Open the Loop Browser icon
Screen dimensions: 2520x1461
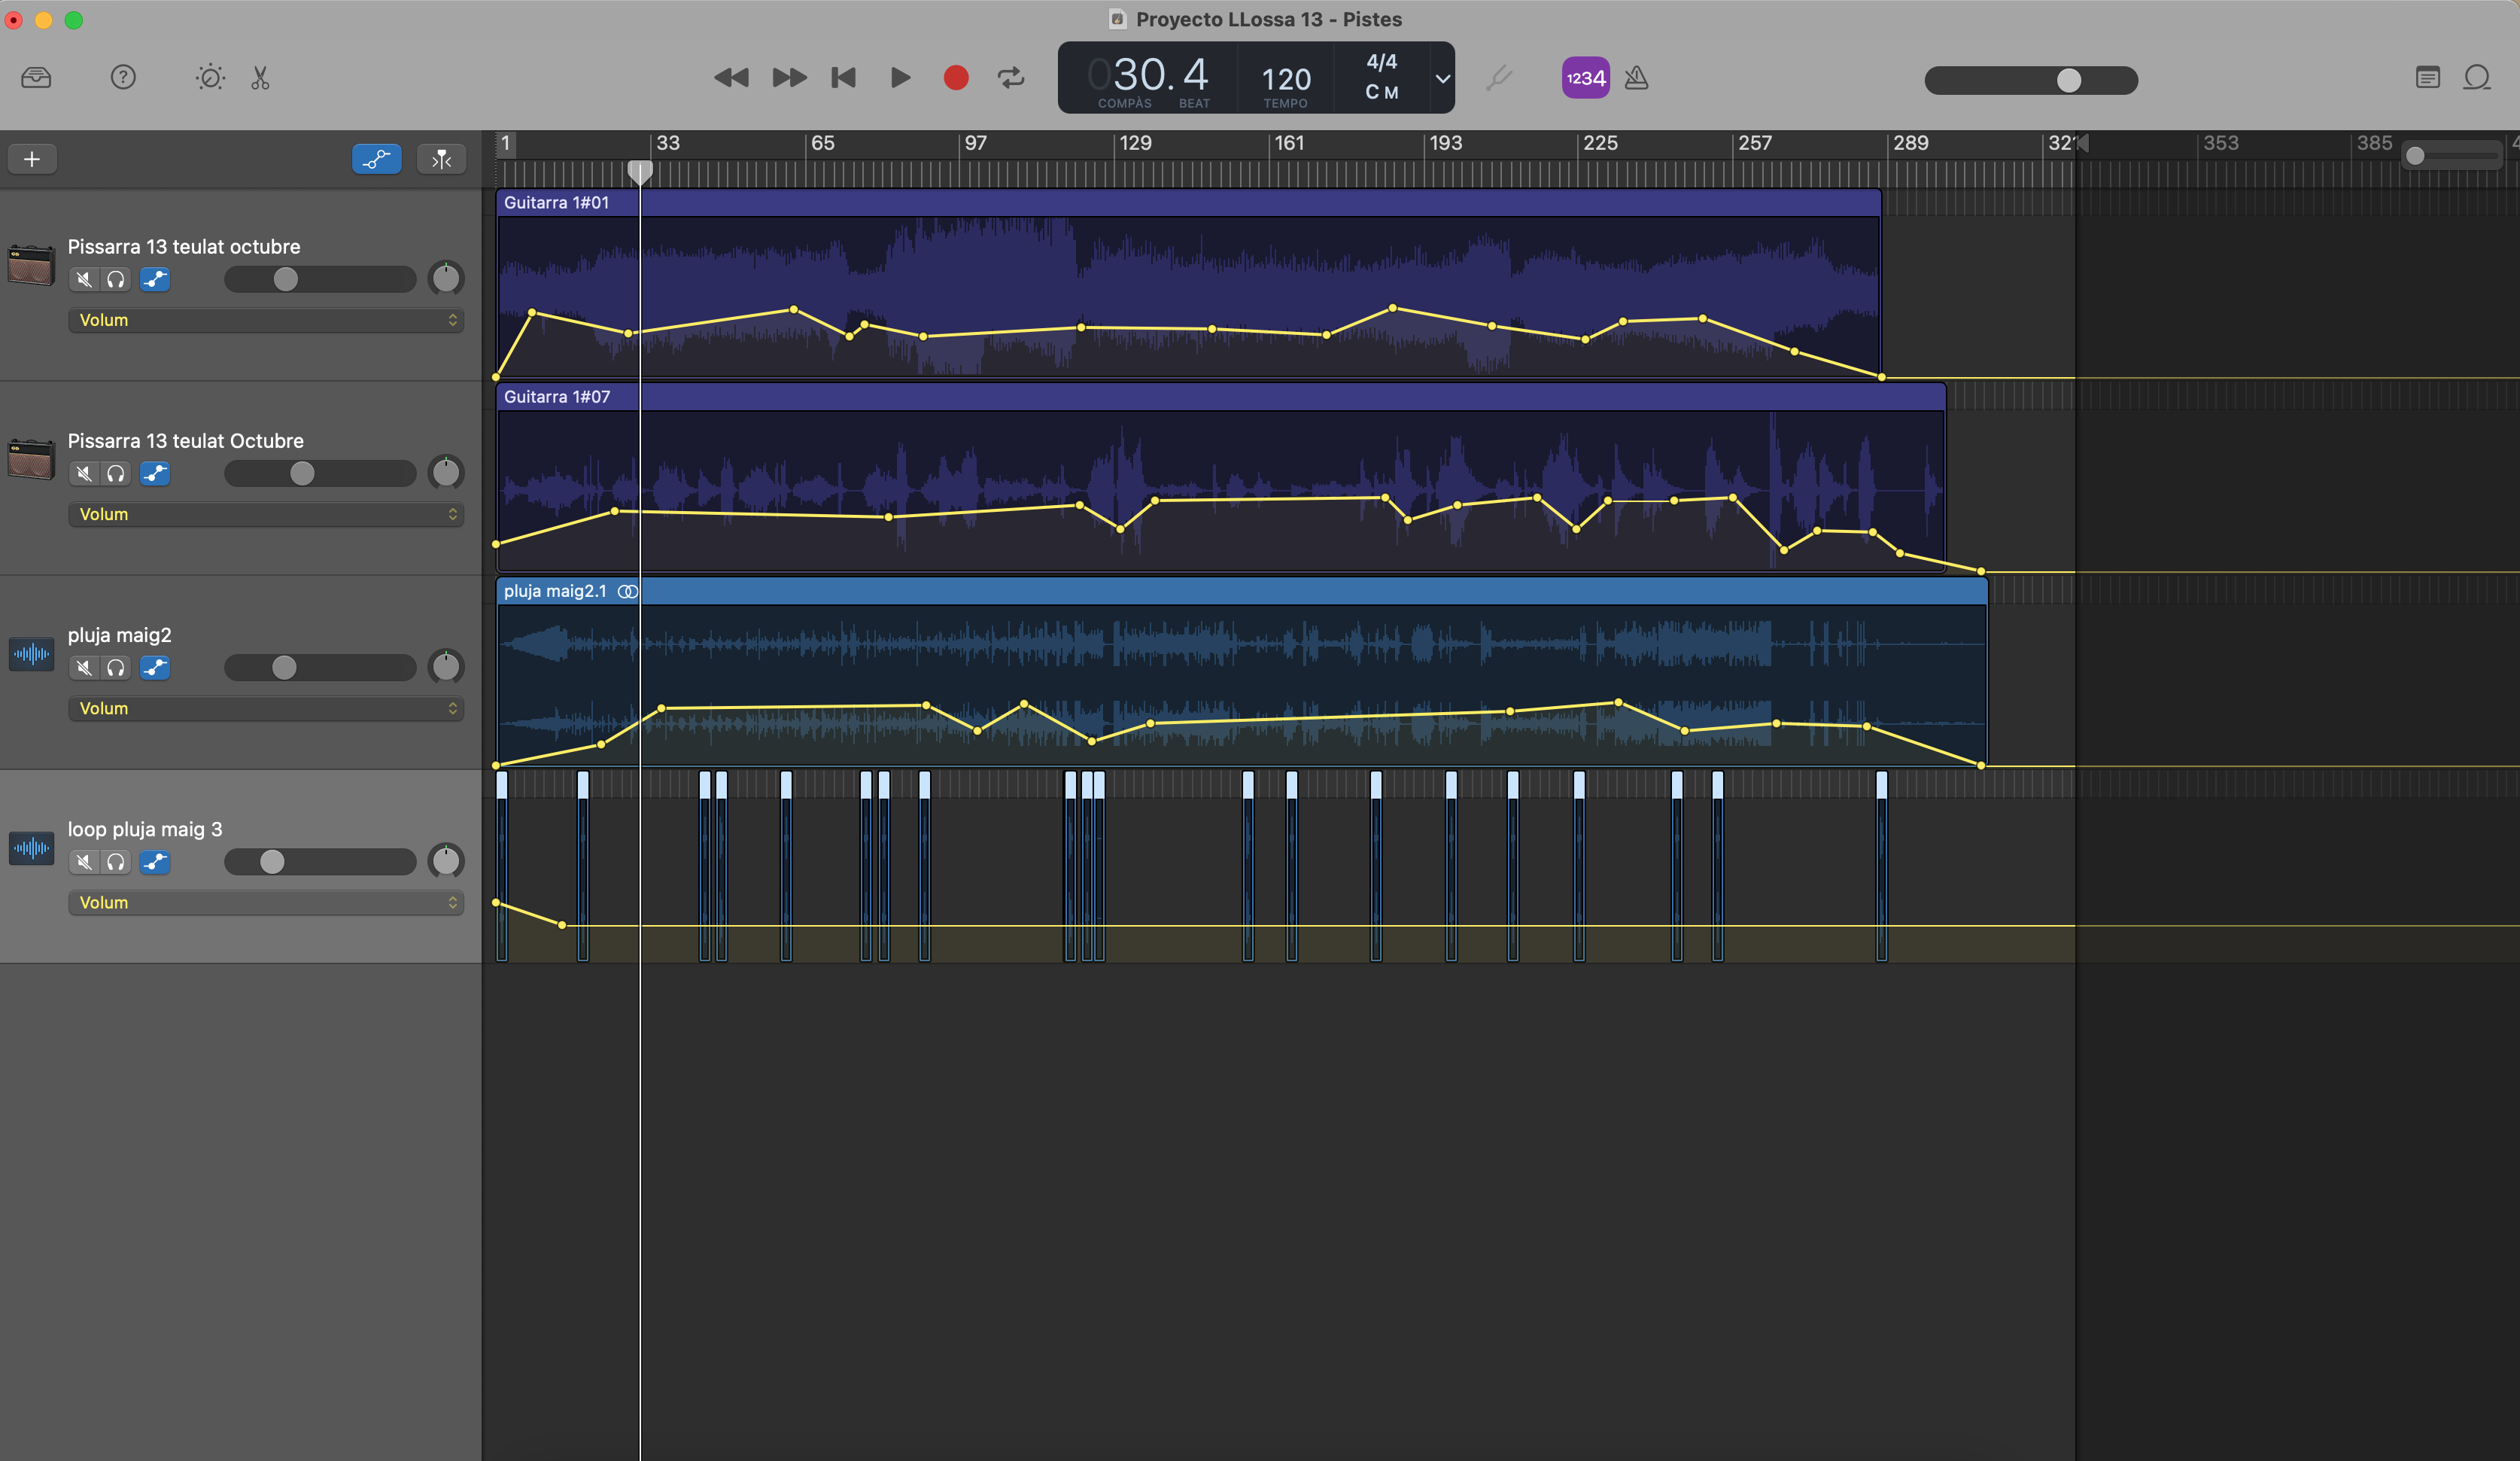(x=2476, y=78)
